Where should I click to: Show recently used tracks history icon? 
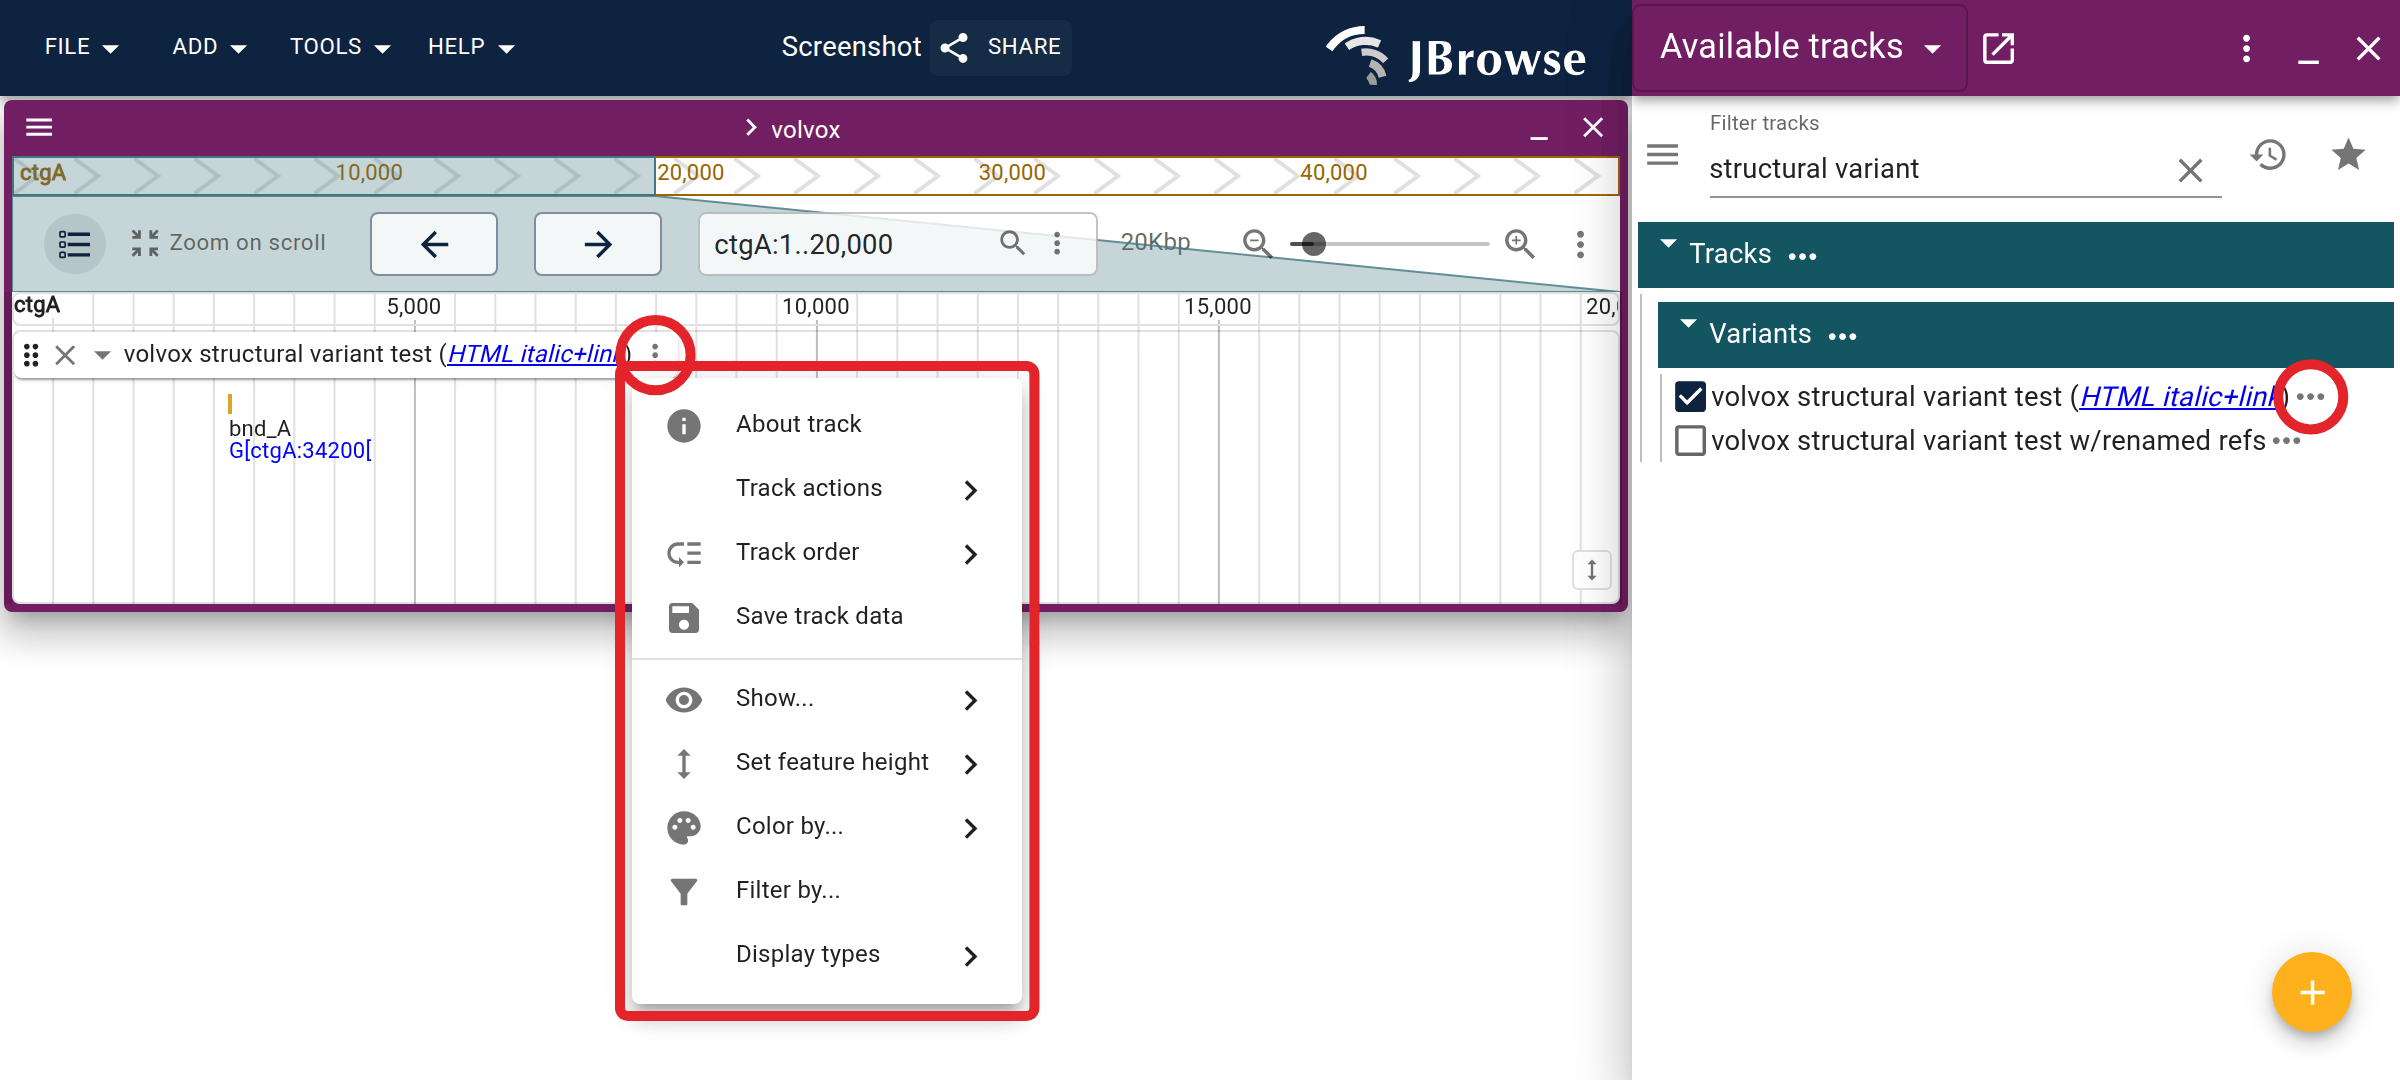point(2269,155)
